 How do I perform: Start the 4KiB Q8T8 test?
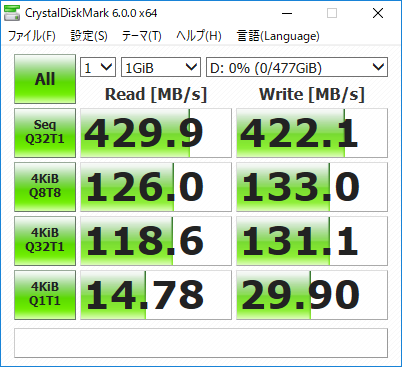click(45, 187)
